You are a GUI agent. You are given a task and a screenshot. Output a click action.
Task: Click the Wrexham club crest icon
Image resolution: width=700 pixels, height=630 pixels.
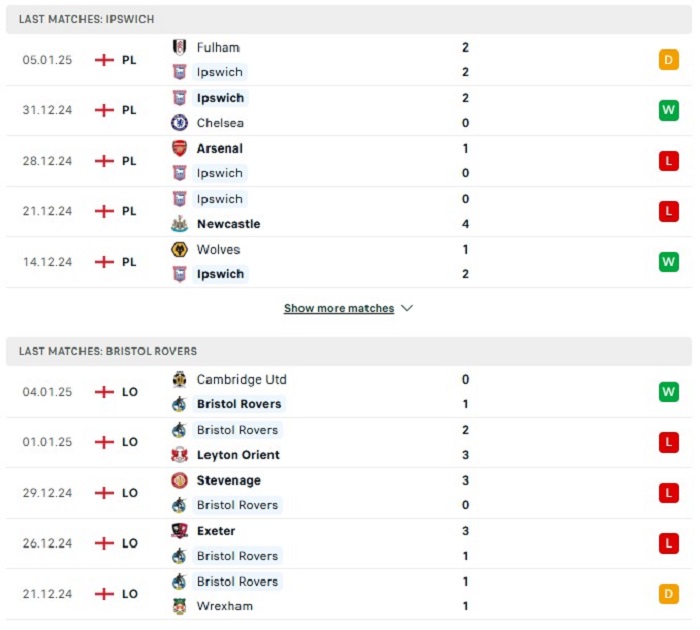(x=179, y=606)
